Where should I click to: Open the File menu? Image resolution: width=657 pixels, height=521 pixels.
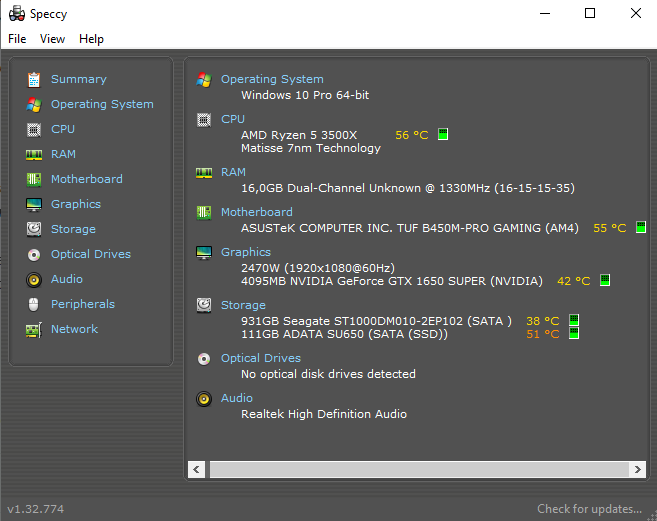pos(17,39)
